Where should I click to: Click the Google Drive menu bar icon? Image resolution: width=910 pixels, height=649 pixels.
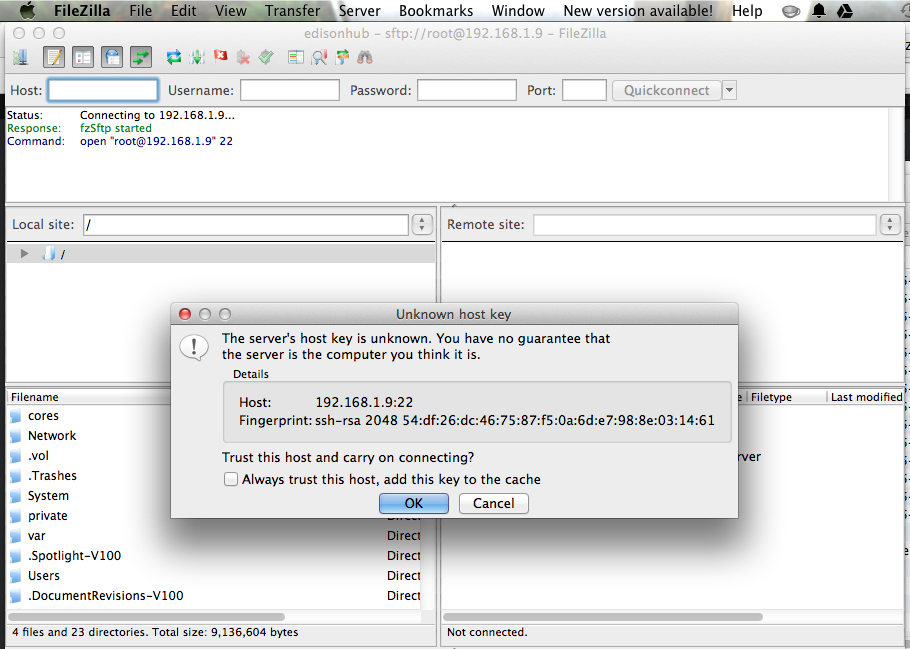coord(844,10)
